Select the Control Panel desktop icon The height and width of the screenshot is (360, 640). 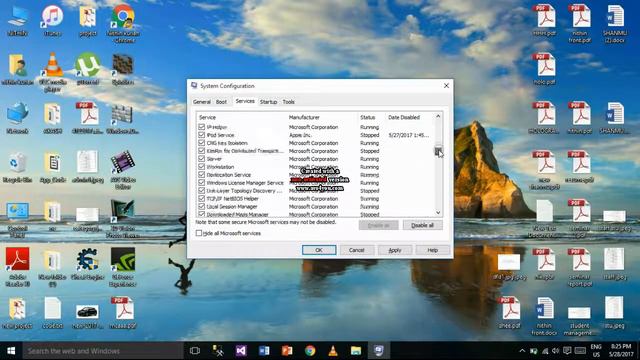click(17, 220)
